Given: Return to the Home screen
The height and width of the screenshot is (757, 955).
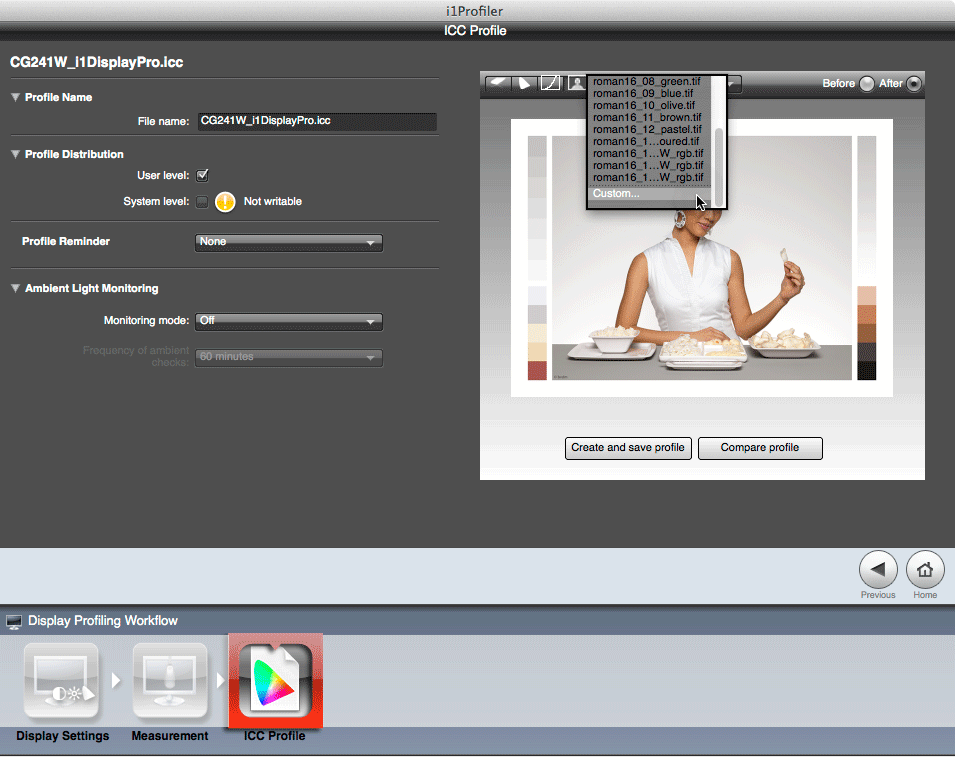Looking at the screenshot, I should (925, 570).
